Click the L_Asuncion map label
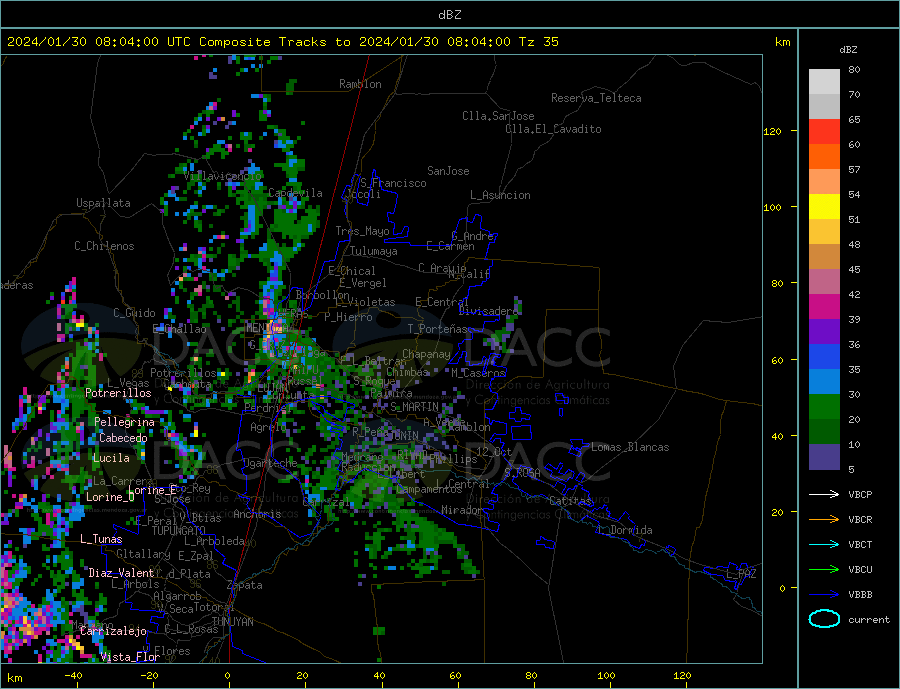 pos(500,195)
